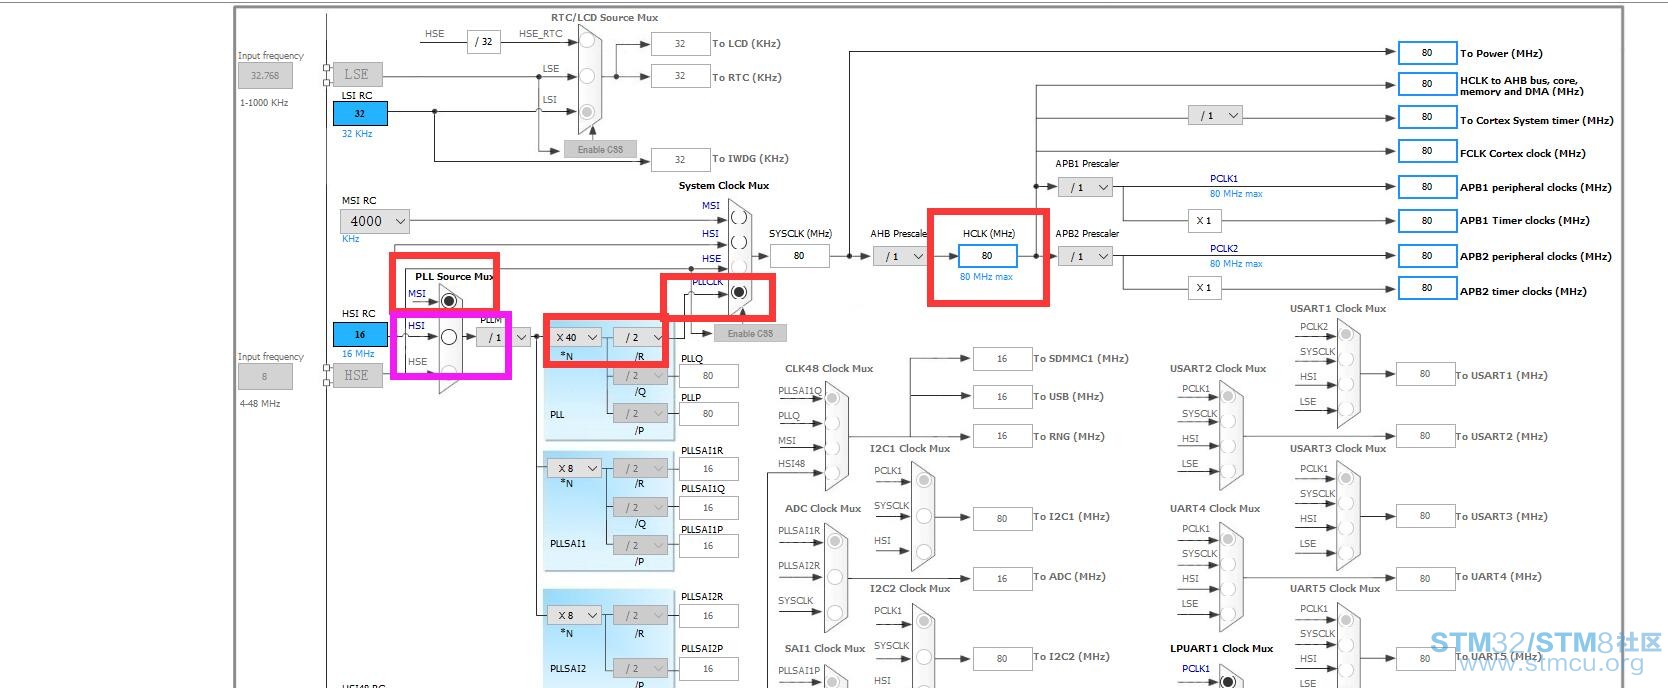The height and width of the screenshot is (688, 1668).
Task: Open the PLL *N X40 multiplier dropdown
Action: [x=576, y=337]
